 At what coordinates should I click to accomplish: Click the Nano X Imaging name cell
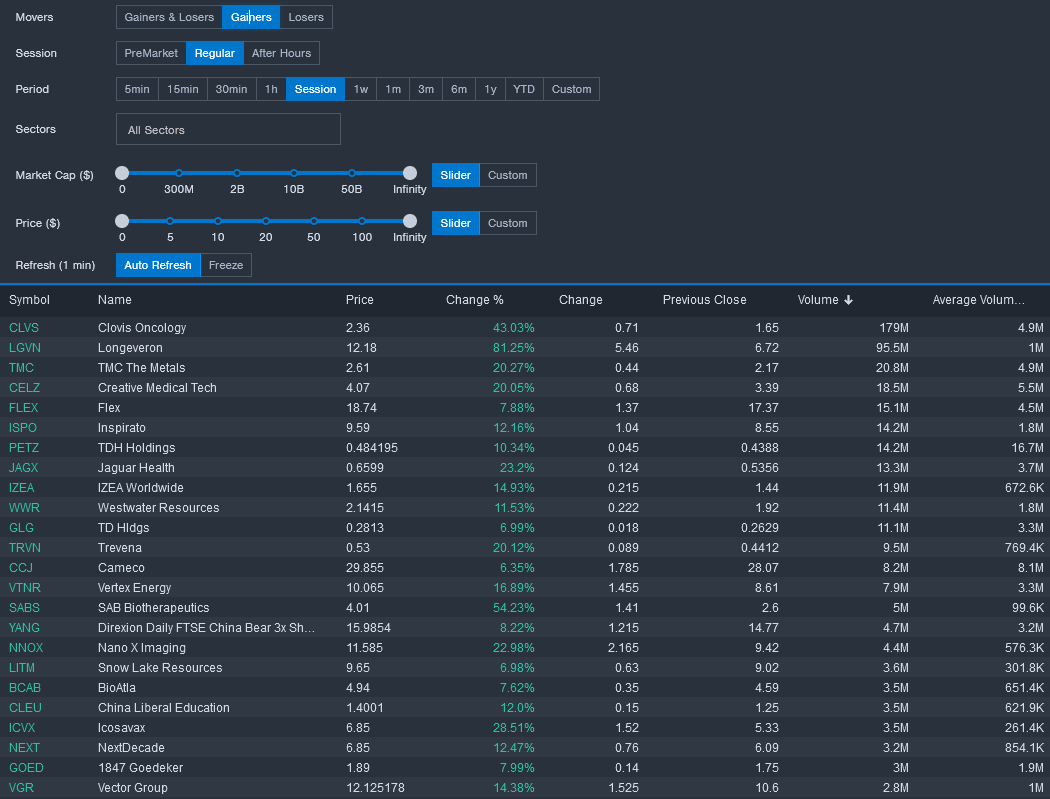(142, 648)
